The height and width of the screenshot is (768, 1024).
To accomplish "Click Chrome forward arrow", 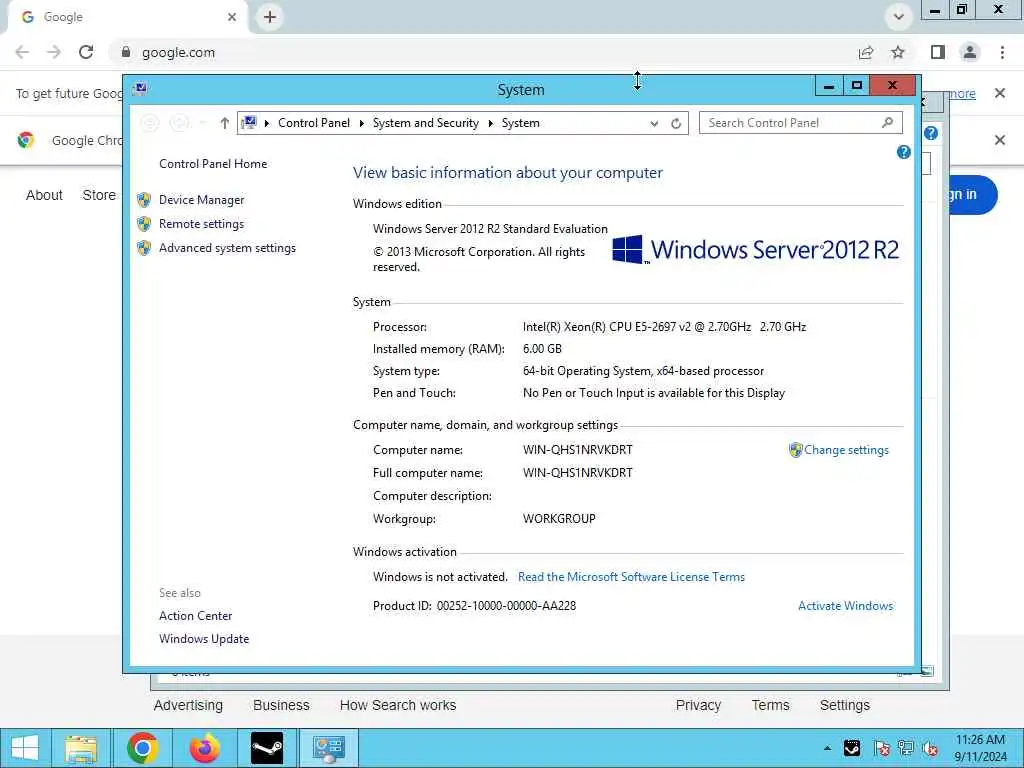I will coord(54,52).
